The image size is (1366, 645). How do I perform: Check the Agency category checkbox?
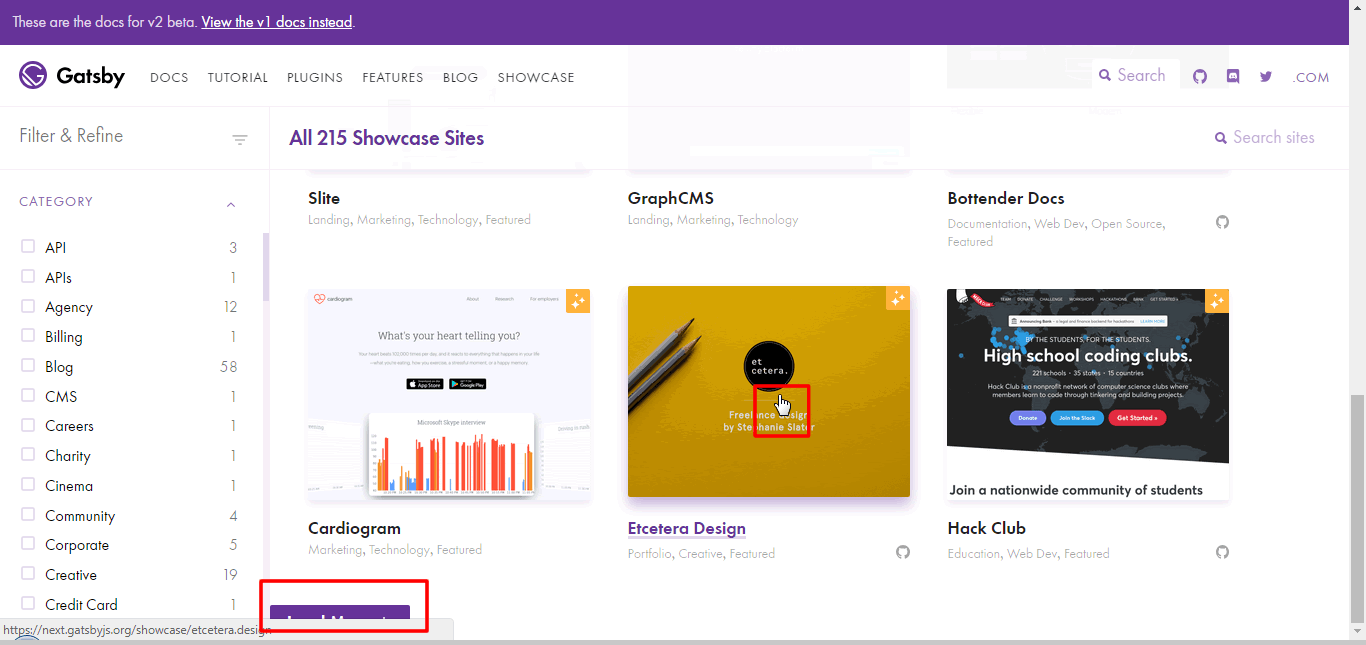click(x=28, y=306)
